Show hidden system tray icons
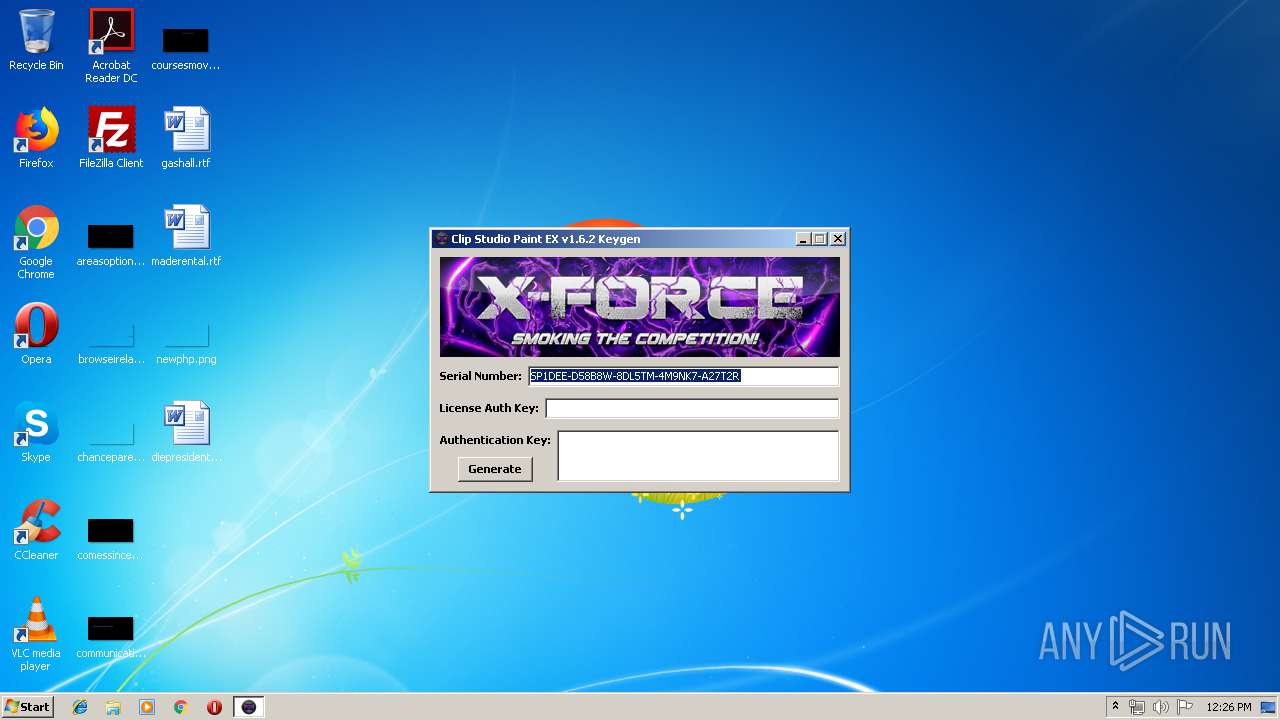 (1115, 707)
